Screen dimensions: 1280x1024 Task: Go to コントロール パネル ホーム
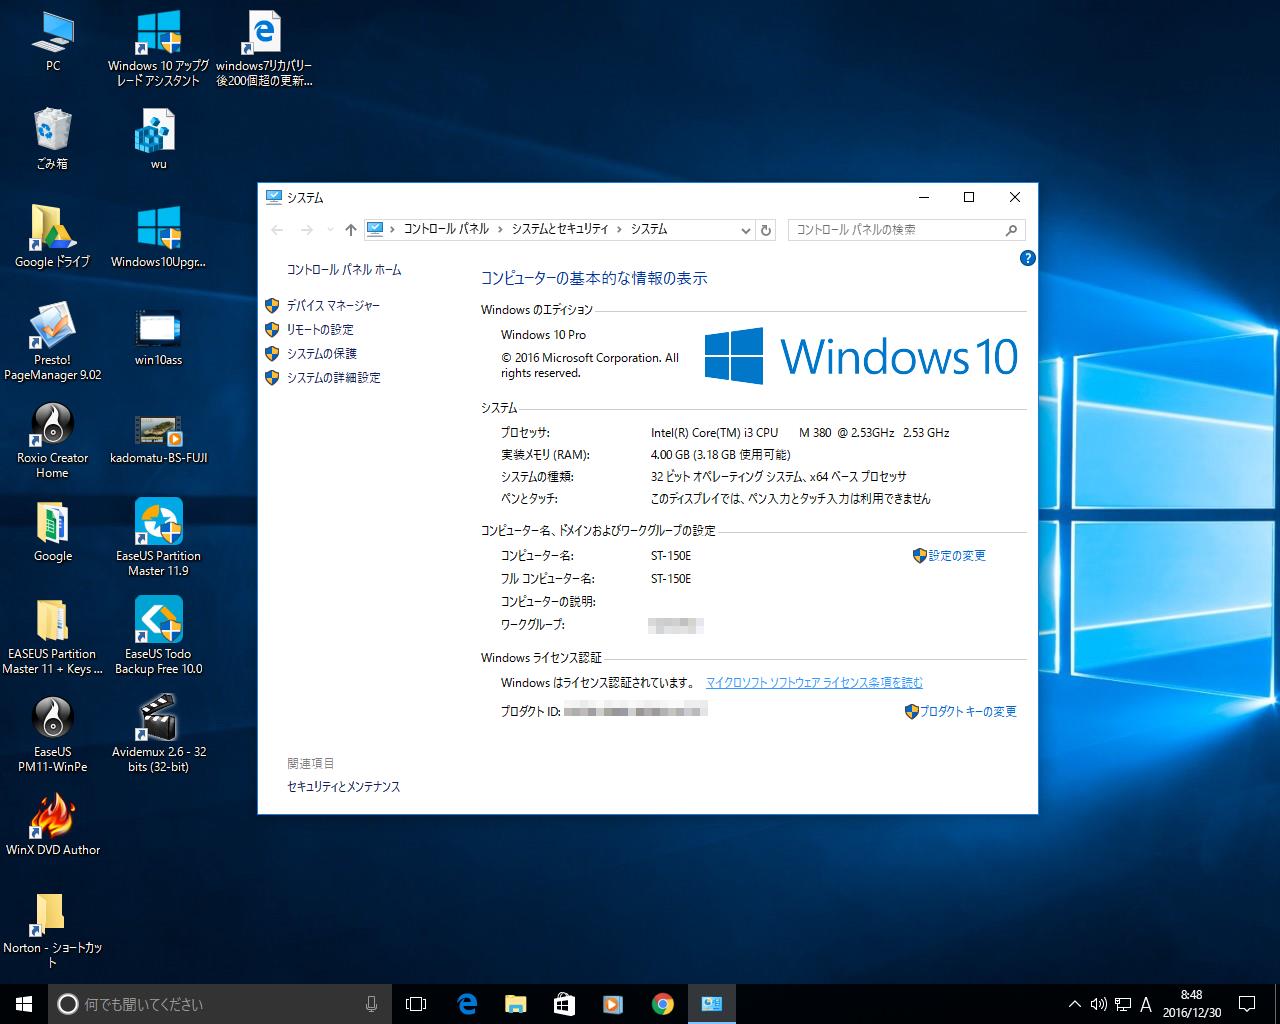coord(344,270)
